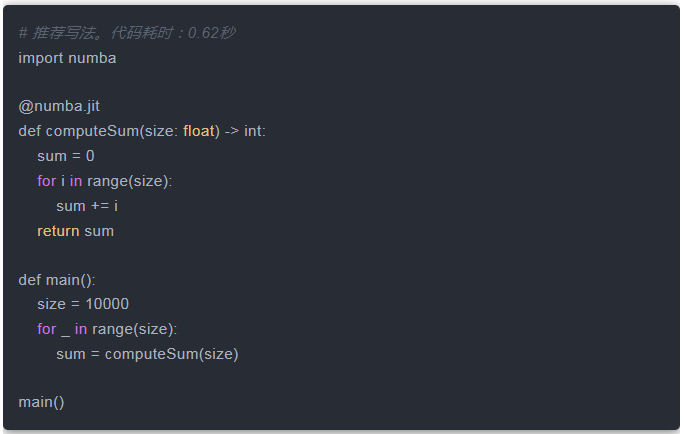Click the return keyword

(x=58, y=230)
